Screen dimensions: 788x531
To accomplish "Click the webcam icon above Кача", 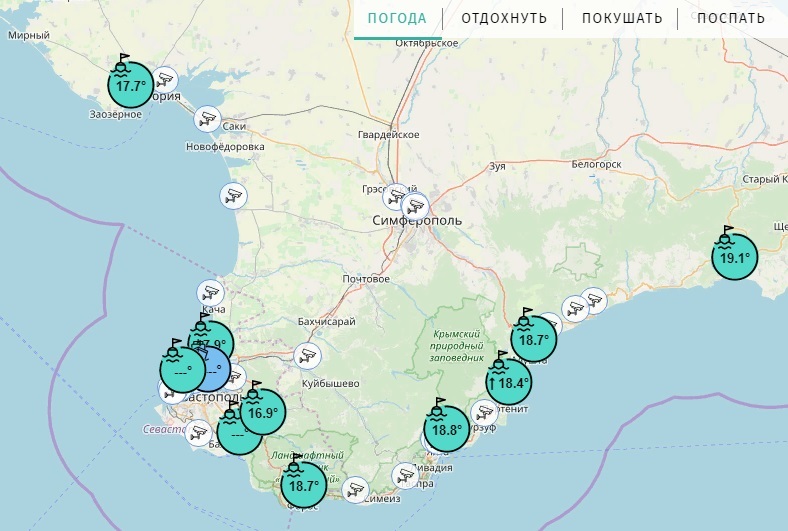I will click(x=210, y=293).
